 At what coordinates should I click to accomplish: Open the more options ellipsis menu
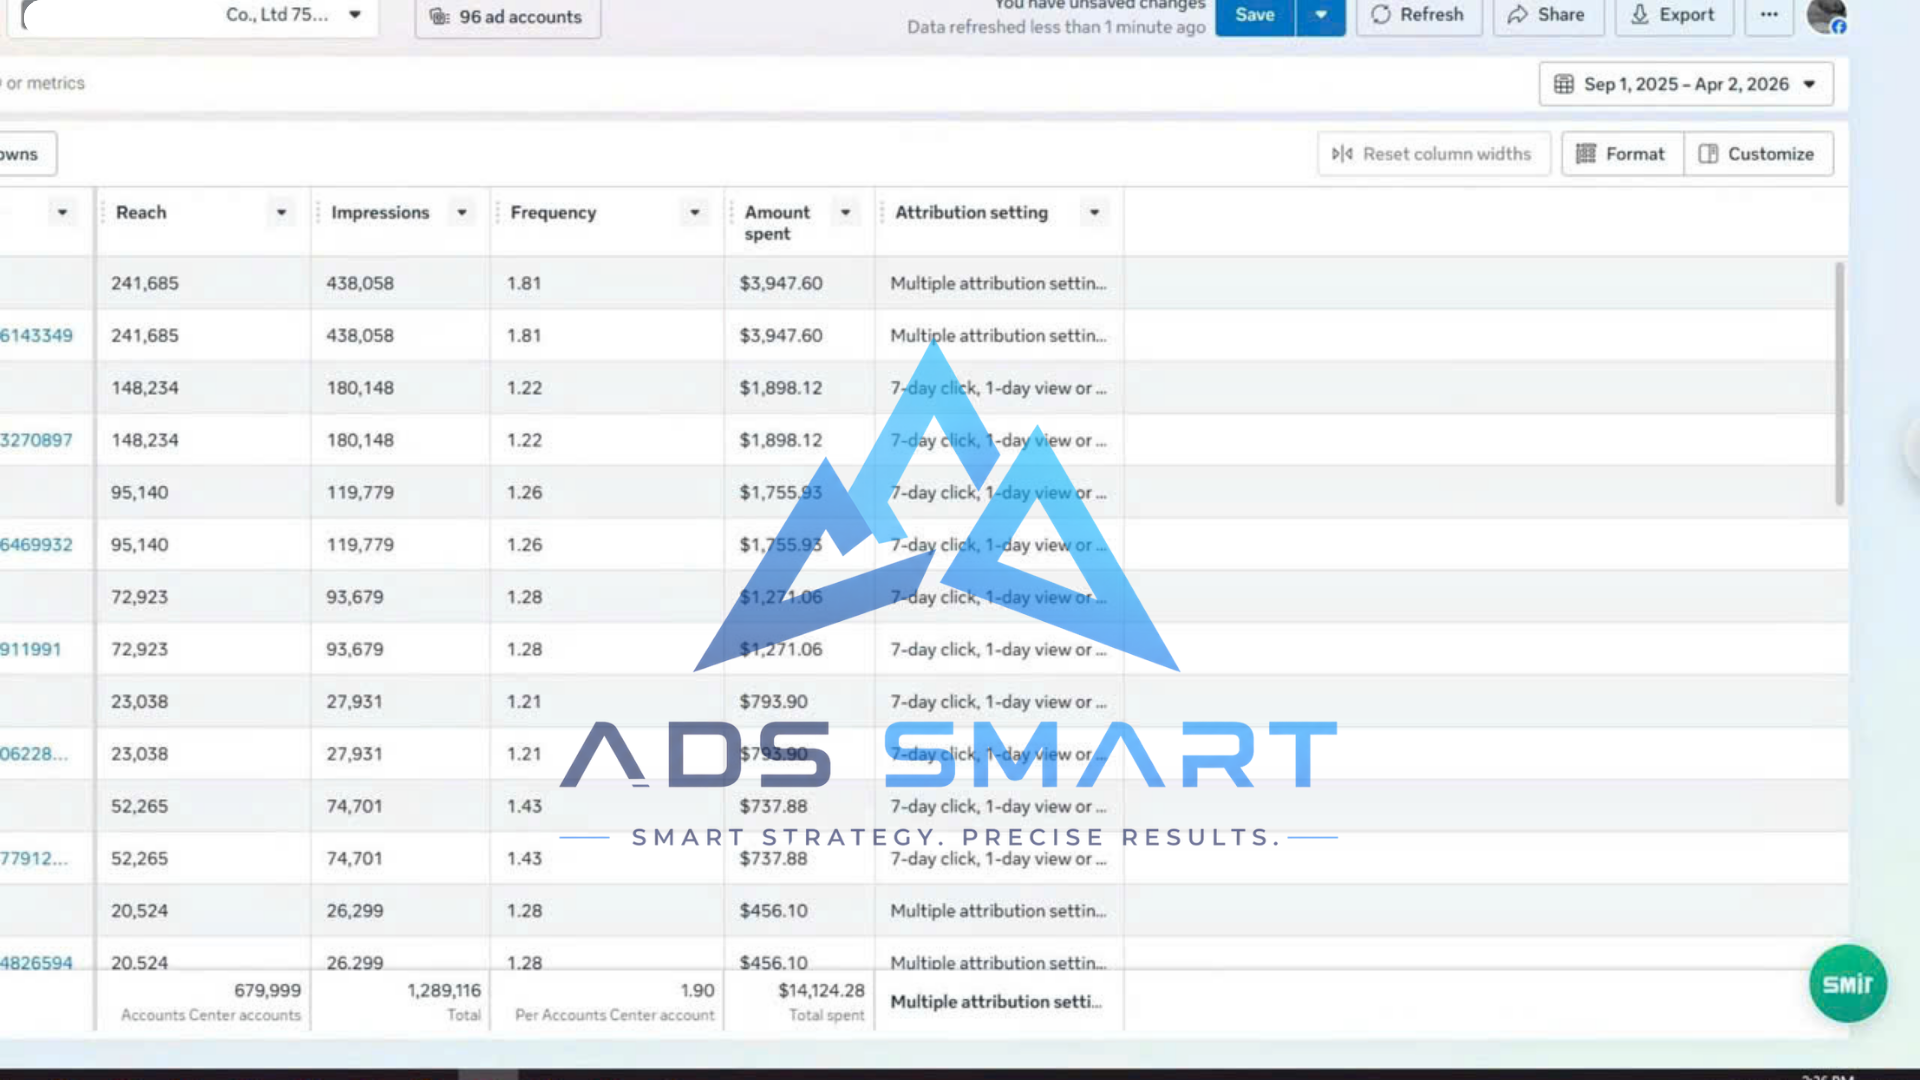tap(1769, 15)
